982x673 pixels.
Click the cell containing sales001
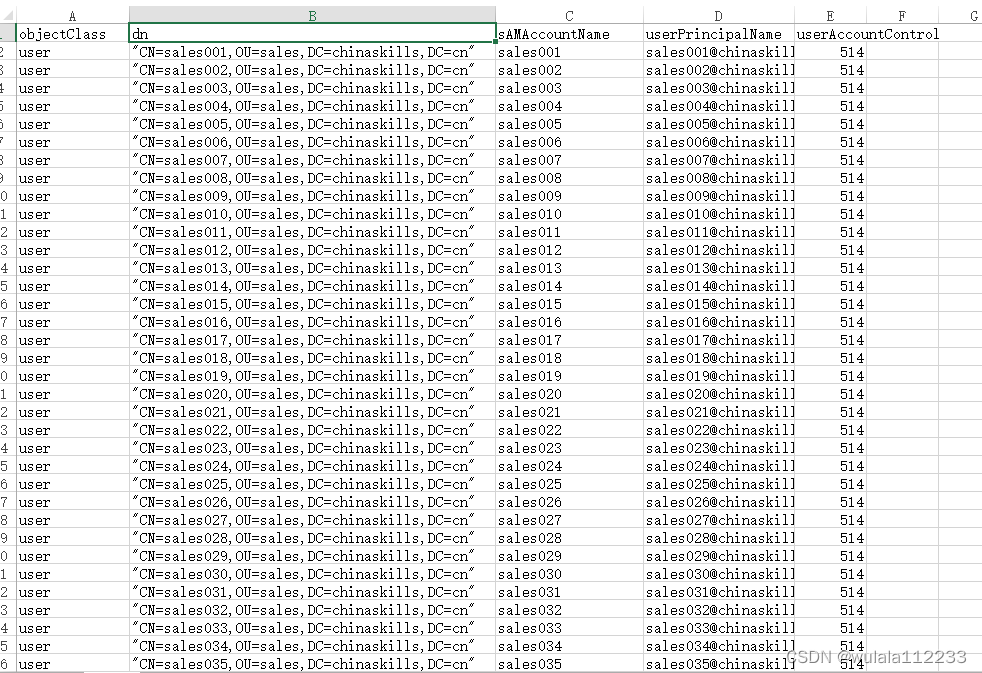(521, 51)
